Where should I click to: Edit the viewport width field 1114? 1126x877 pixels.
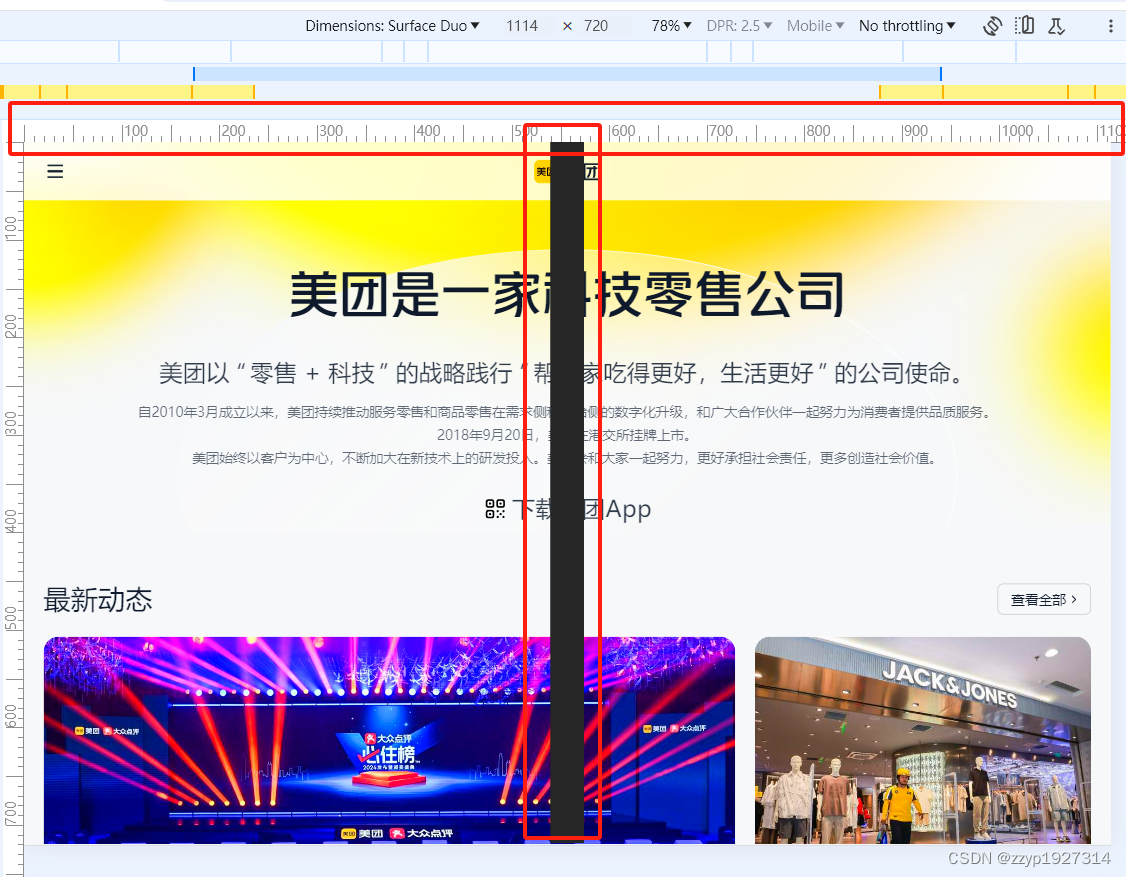click(522, 26)
